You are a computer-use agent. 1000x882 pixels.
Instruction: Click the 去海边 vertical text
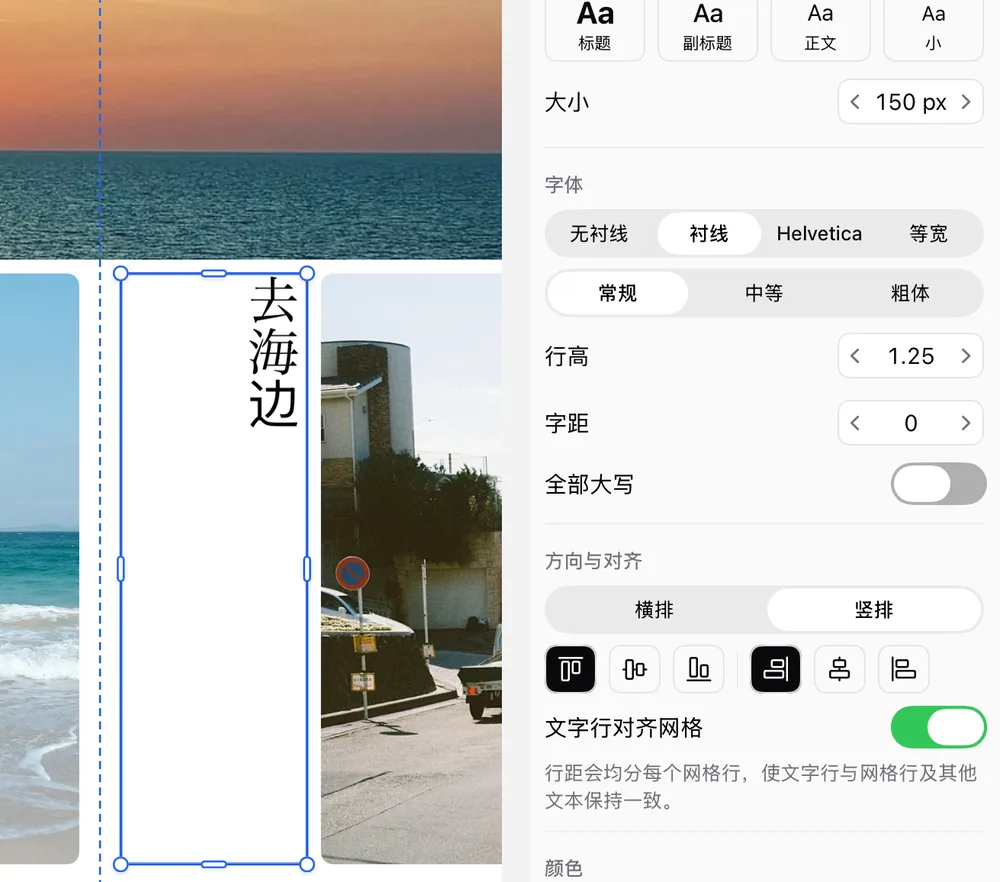[x=274, y=351]
